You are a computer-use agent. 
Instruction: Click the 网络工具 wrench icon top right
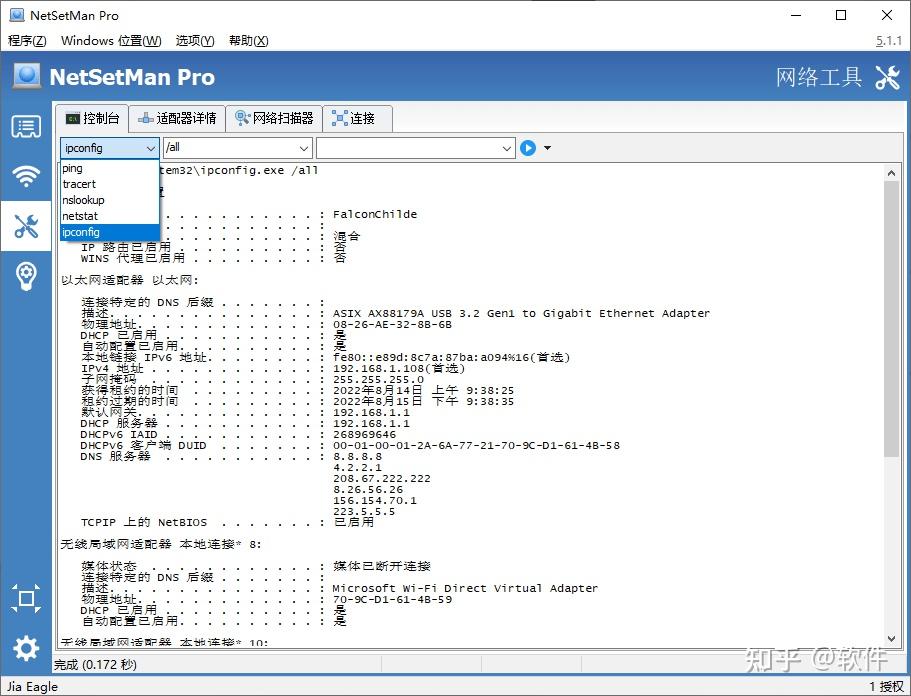[886, 76]
